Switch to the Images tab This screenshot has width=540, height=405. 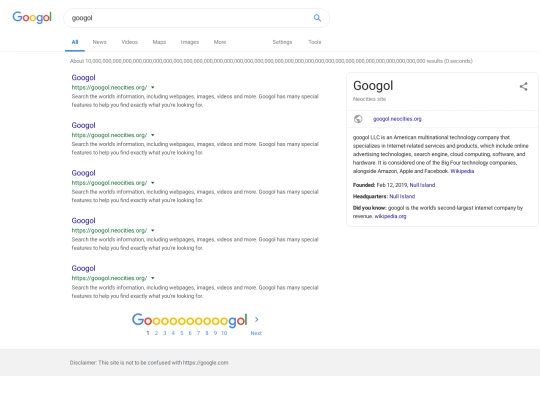190,42
